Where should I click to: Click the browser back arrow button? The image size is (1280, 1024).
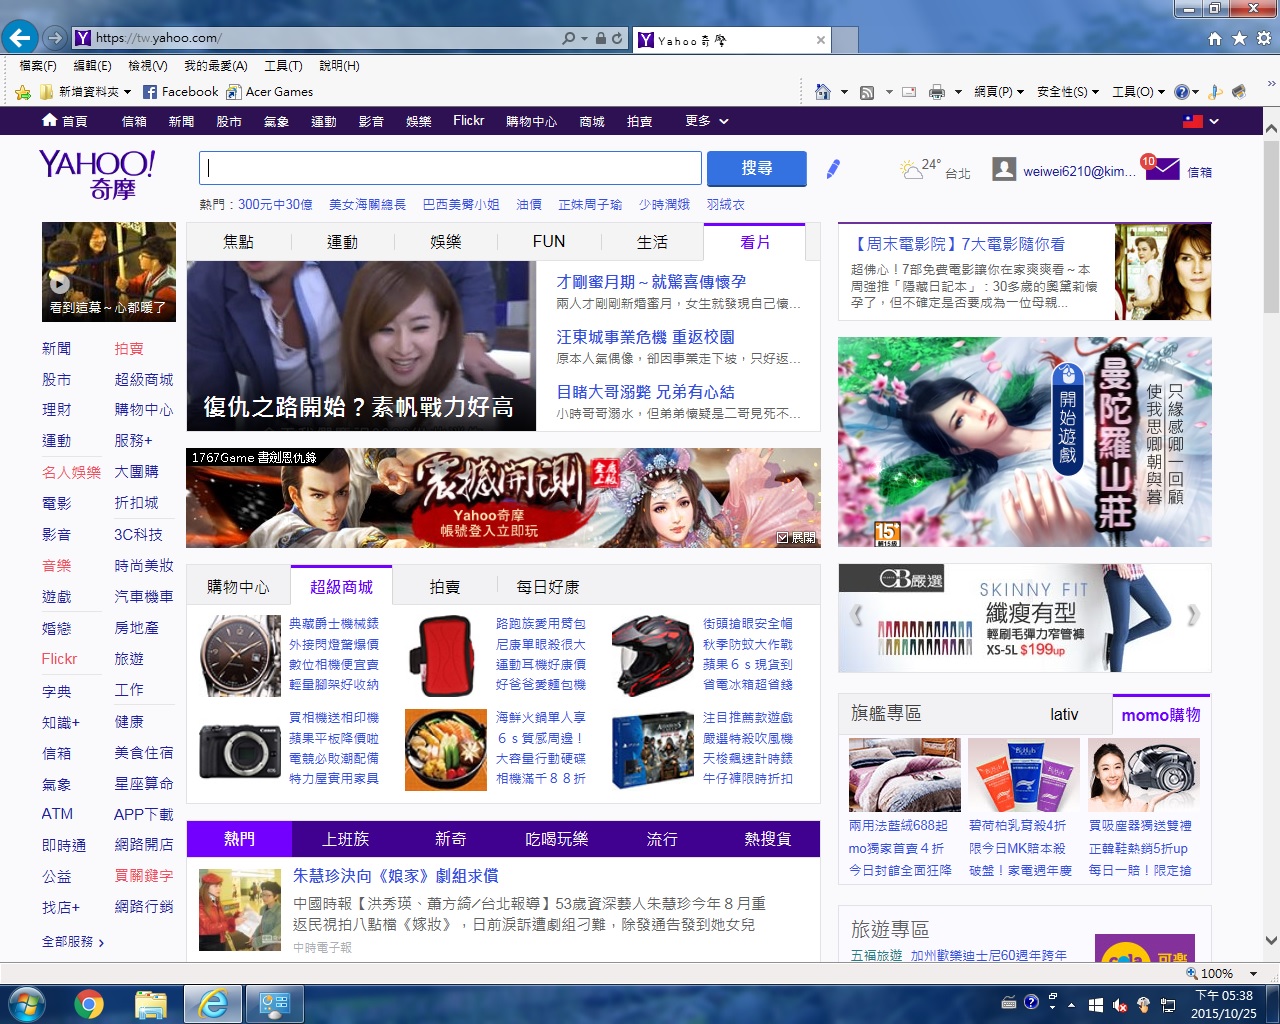pos(20,39)
